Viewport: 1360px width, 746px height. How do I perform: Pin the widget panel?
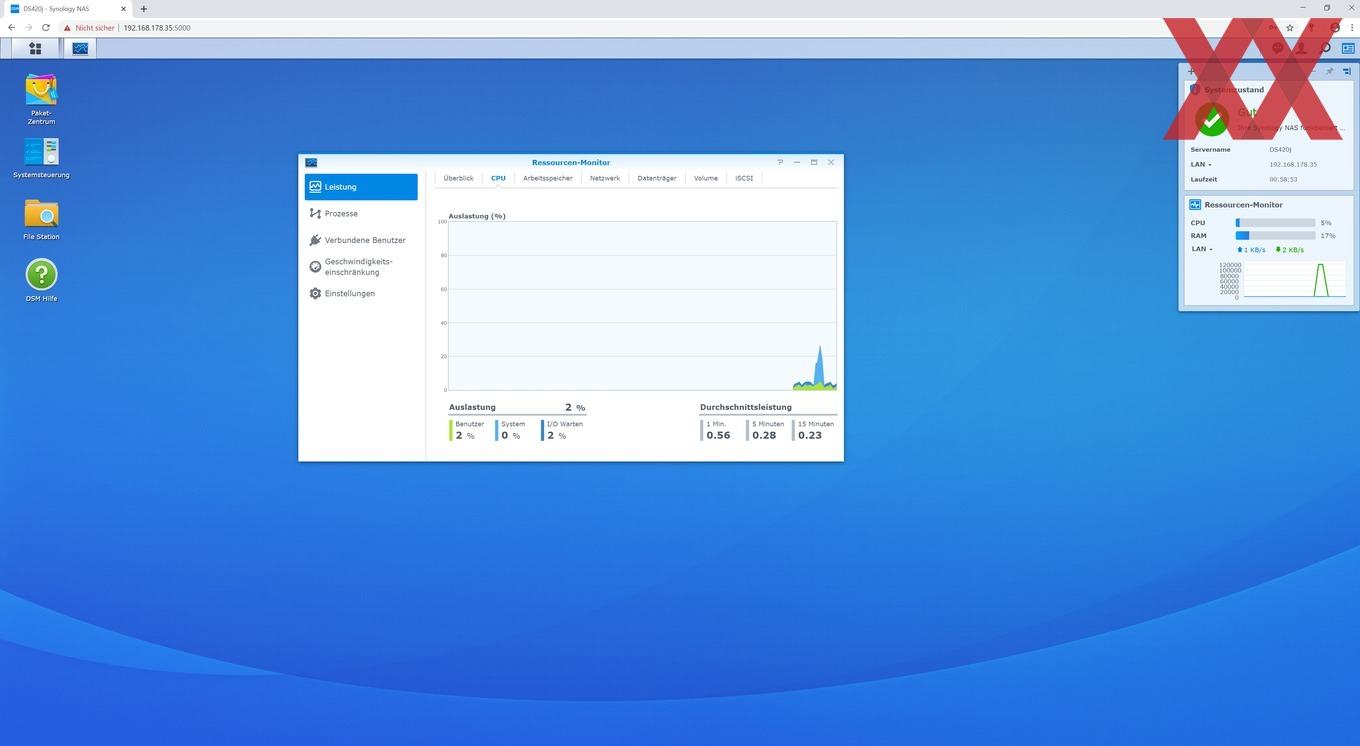point(1329,71)
